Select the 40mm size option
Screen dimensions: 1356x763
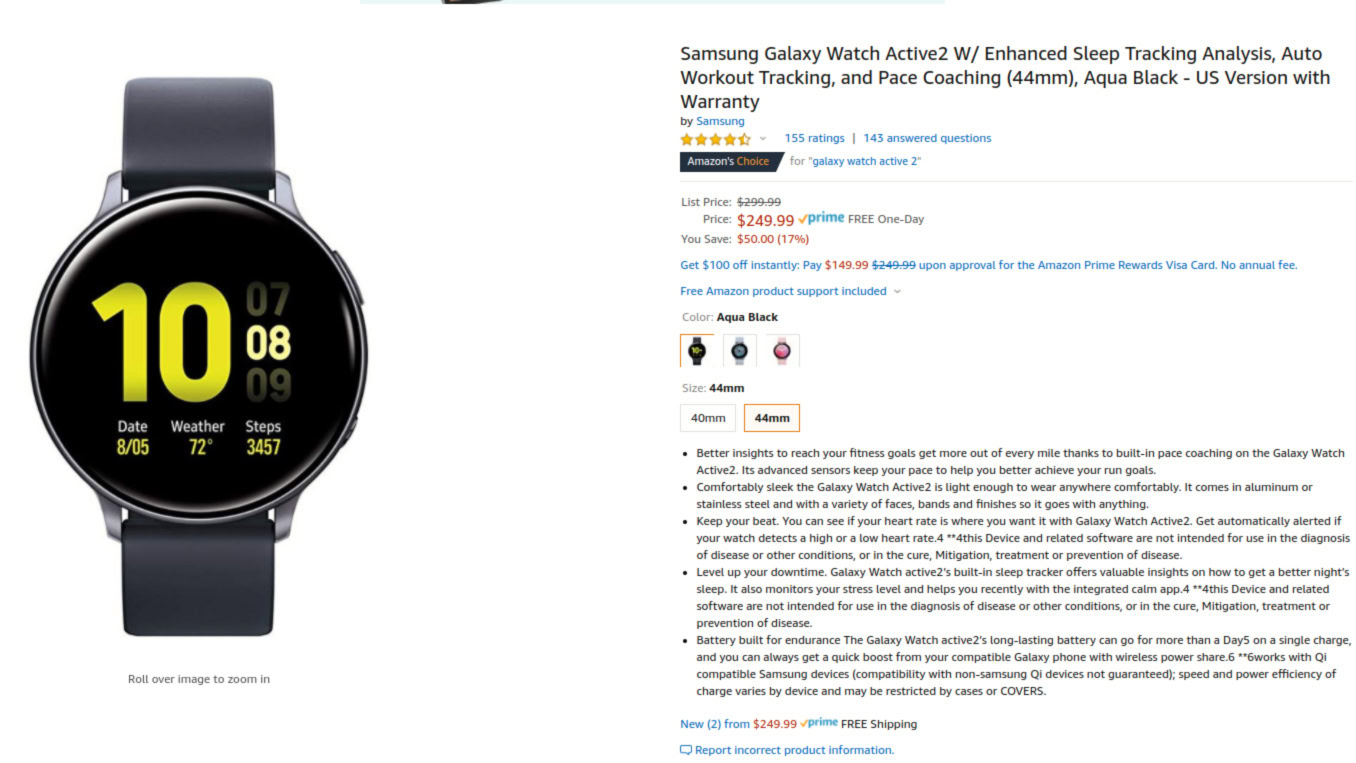tap(708, 418)
